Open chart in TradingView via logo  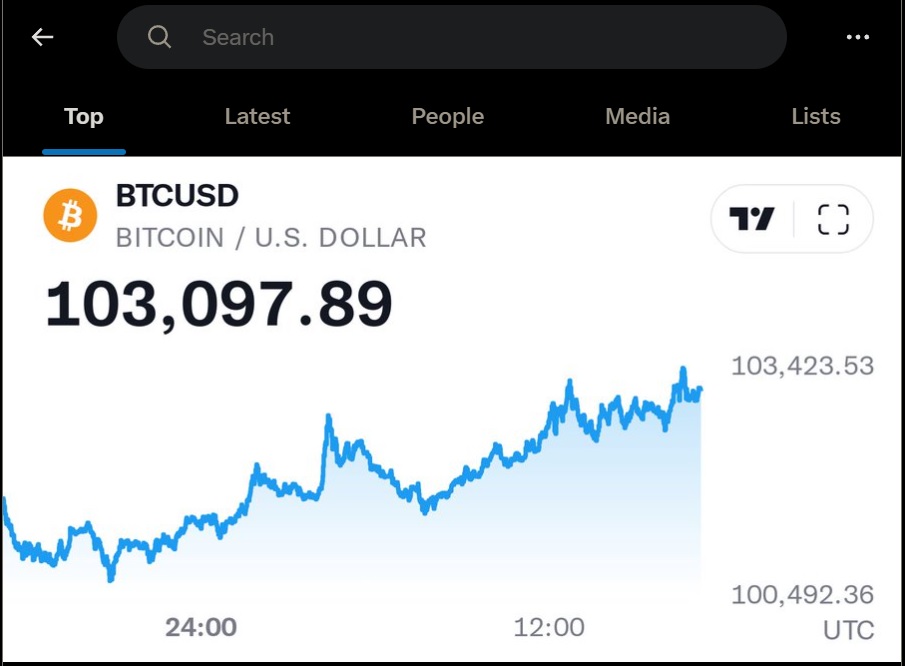click(752, 218)
